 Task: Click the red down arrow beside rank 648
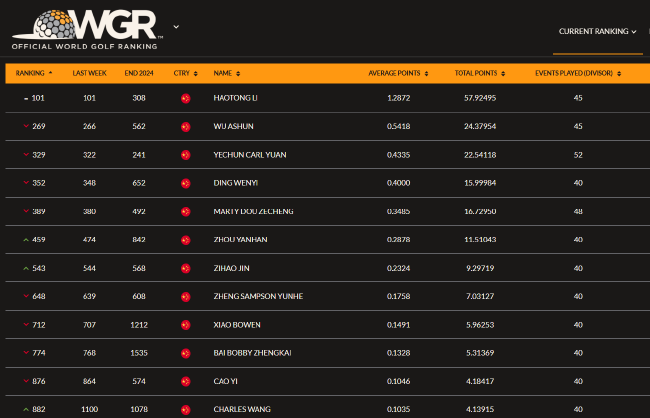pos(26,296)
